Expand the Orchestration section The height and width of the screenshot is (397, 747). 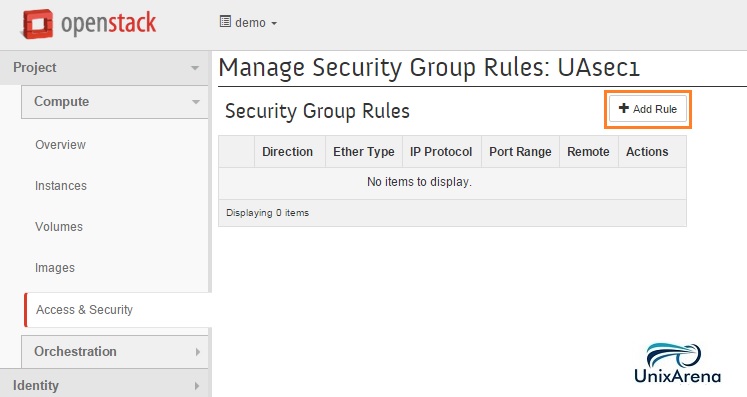tap(115, 352)
